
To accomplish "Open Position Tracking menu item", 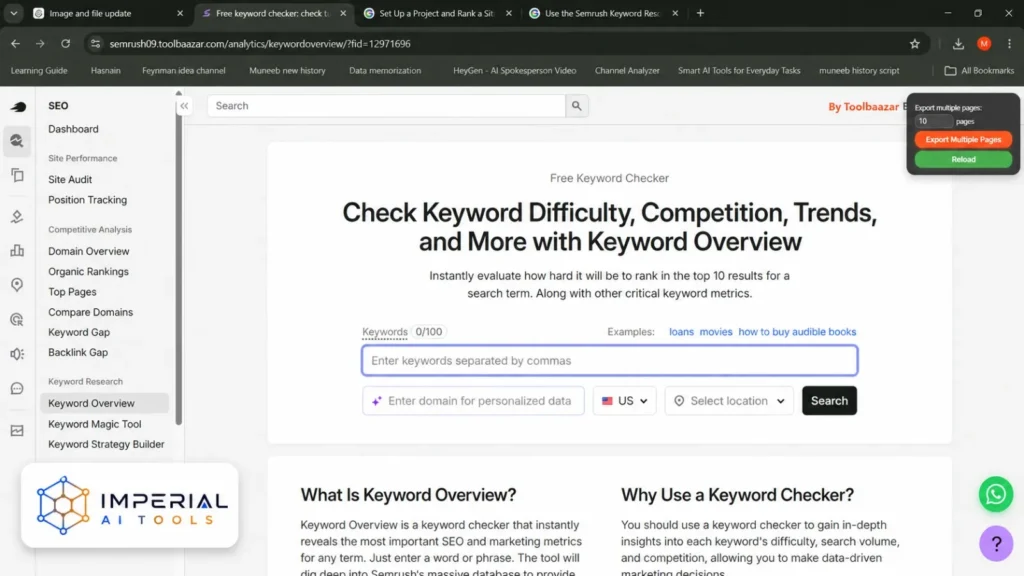I will [88, 200].
